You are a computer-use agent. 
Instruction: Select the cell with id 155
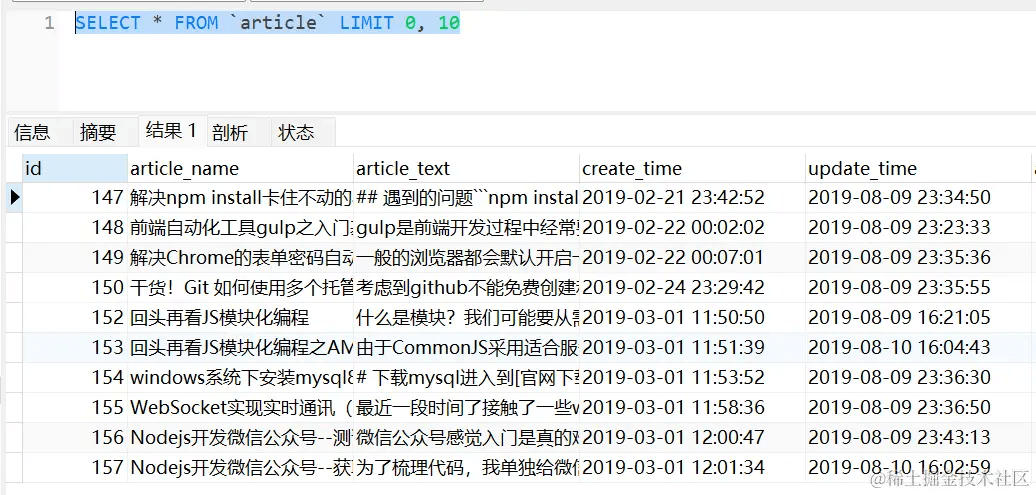[x=75, y=407]
